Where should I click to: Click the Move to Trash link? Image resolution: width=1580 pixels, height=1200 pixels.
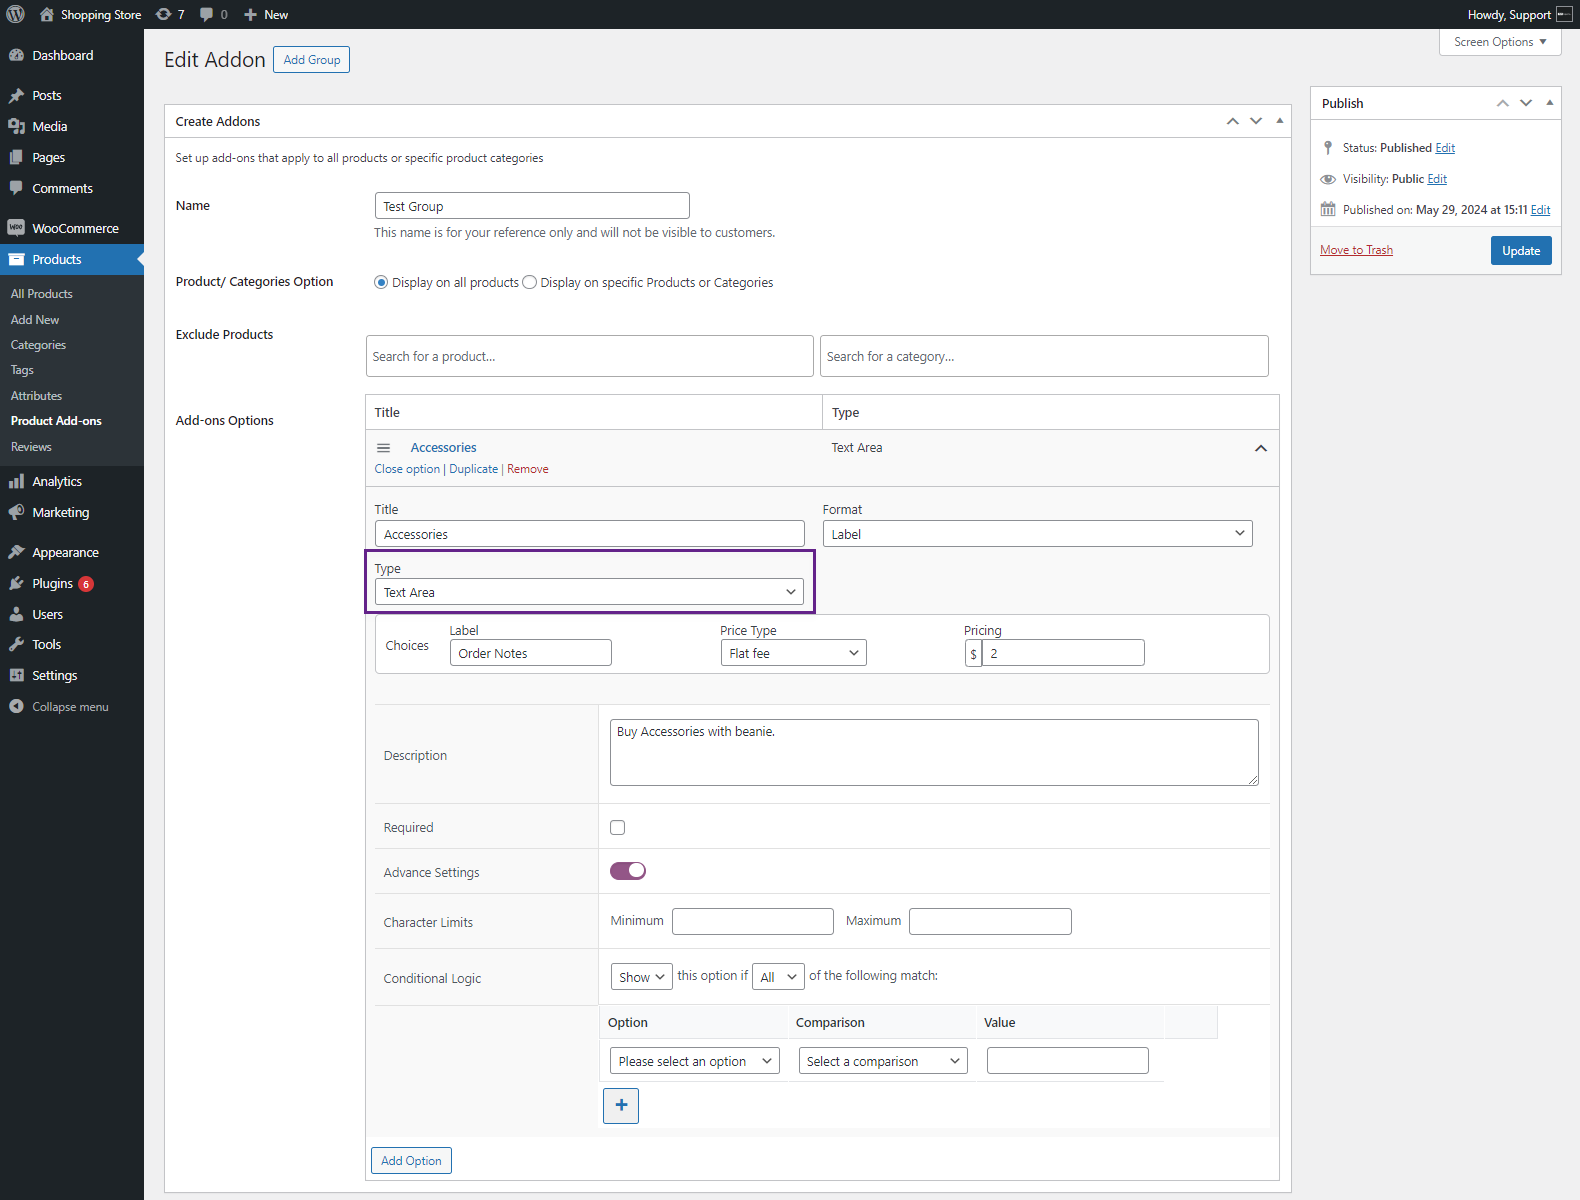(x=1356, y=250)
